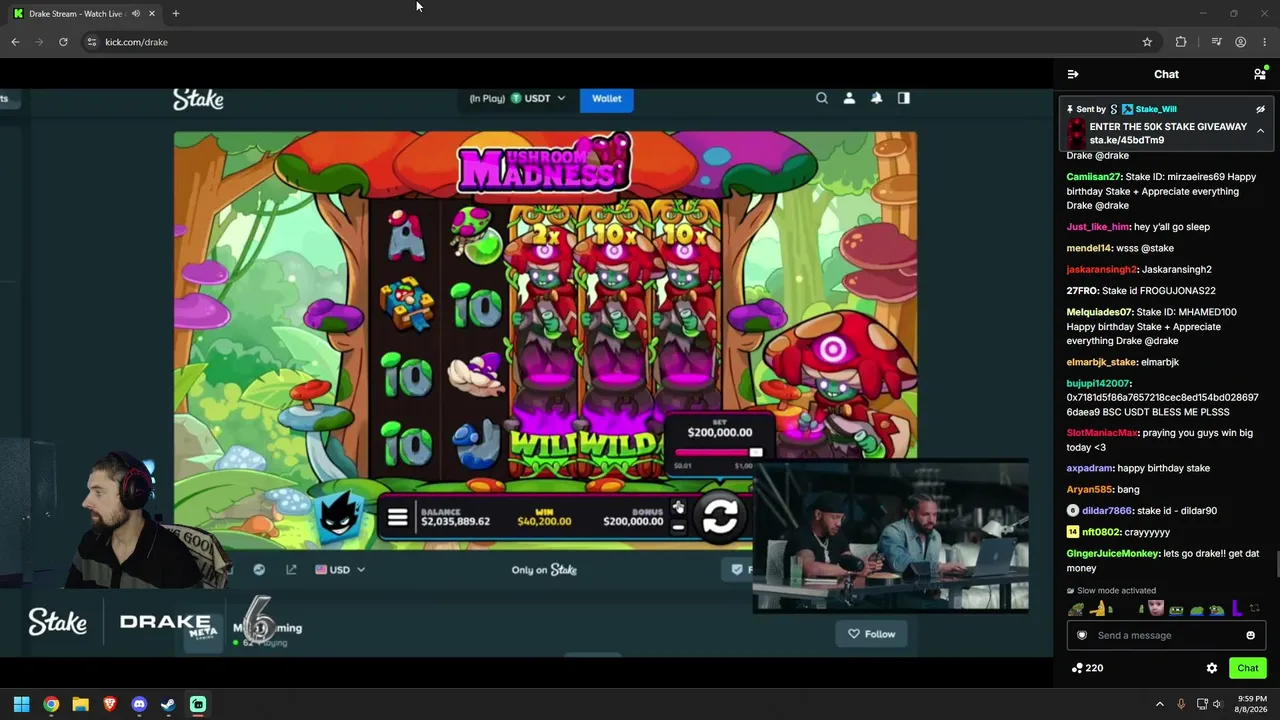Open the Stake user profile icon

(x=849, y=98)
